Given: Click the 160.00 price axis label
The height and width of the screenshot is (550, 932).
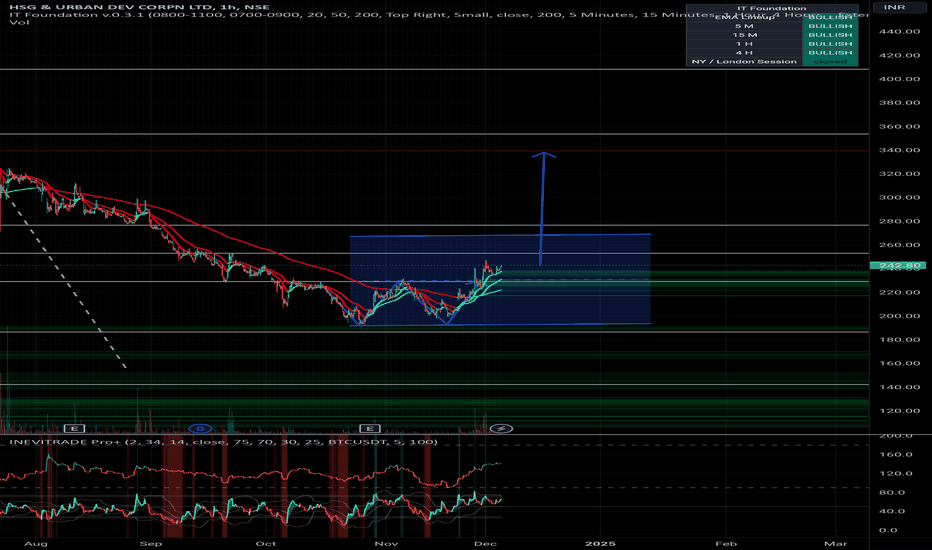Looking at the screenshot, I should (x=899, y=363).
